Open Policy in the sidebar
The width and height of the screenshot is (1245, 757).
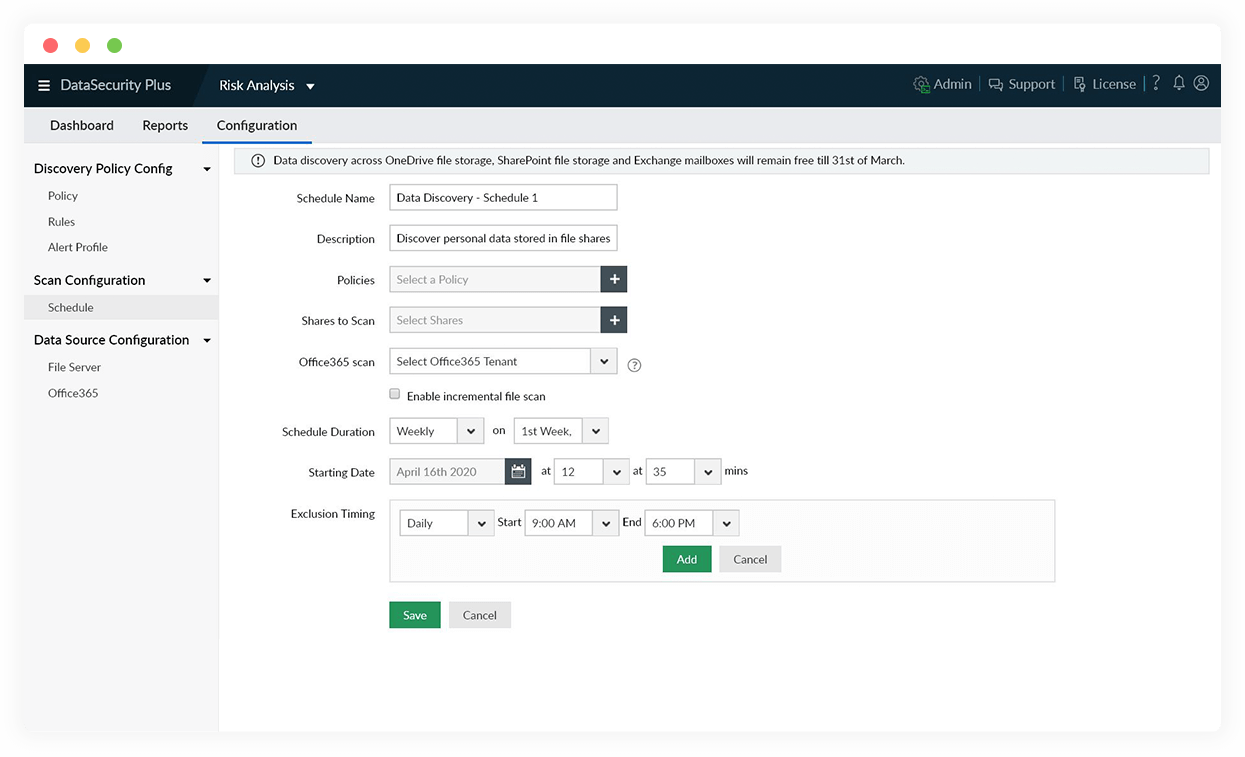63,196
